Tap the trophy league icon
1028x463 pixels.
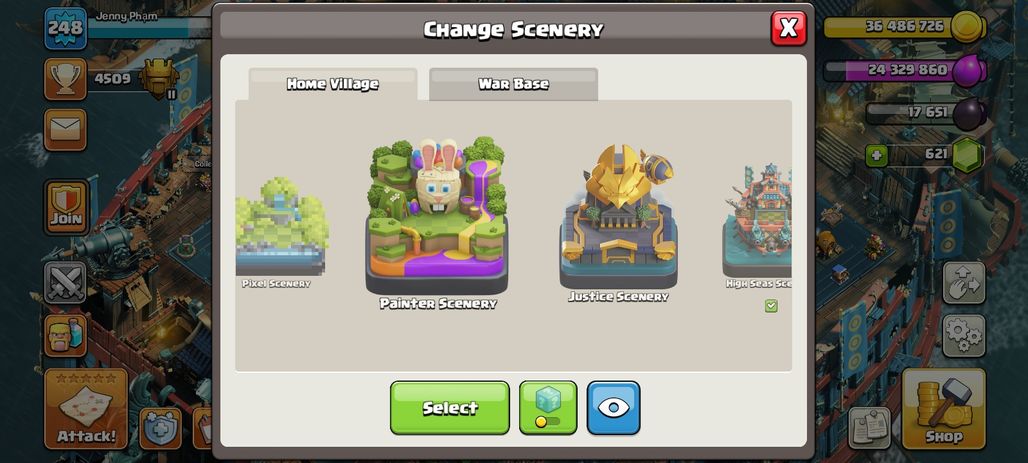[x=66, y=79]
